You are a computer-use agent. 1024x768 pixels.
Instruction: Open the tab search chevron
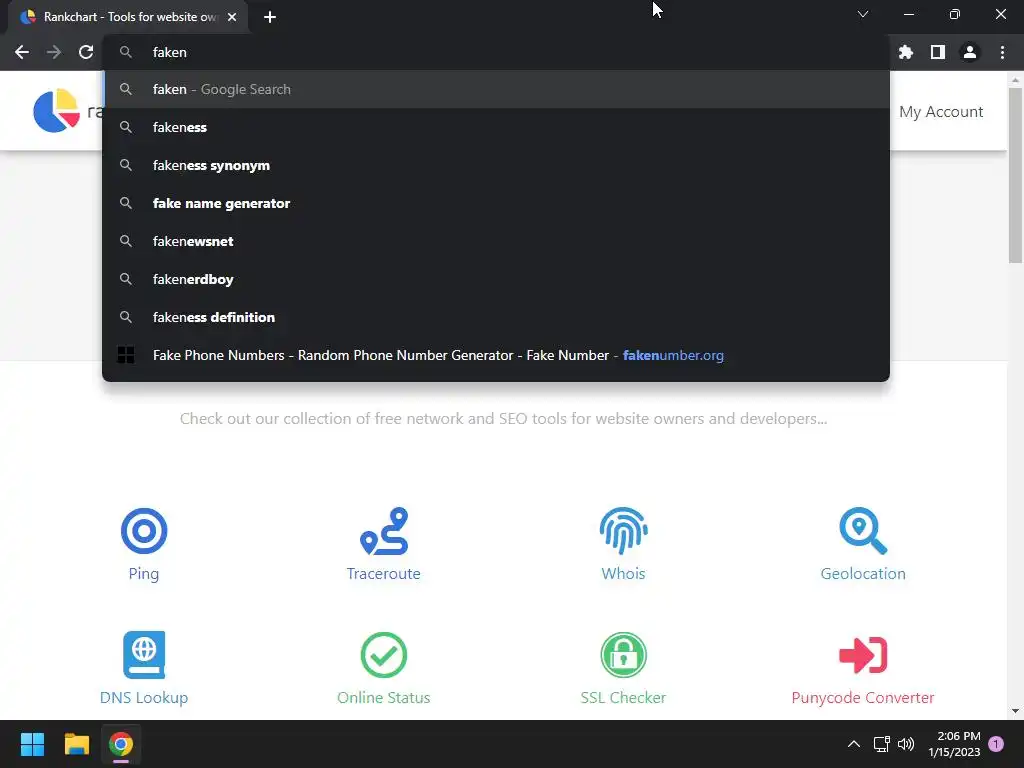coord(863,14)
